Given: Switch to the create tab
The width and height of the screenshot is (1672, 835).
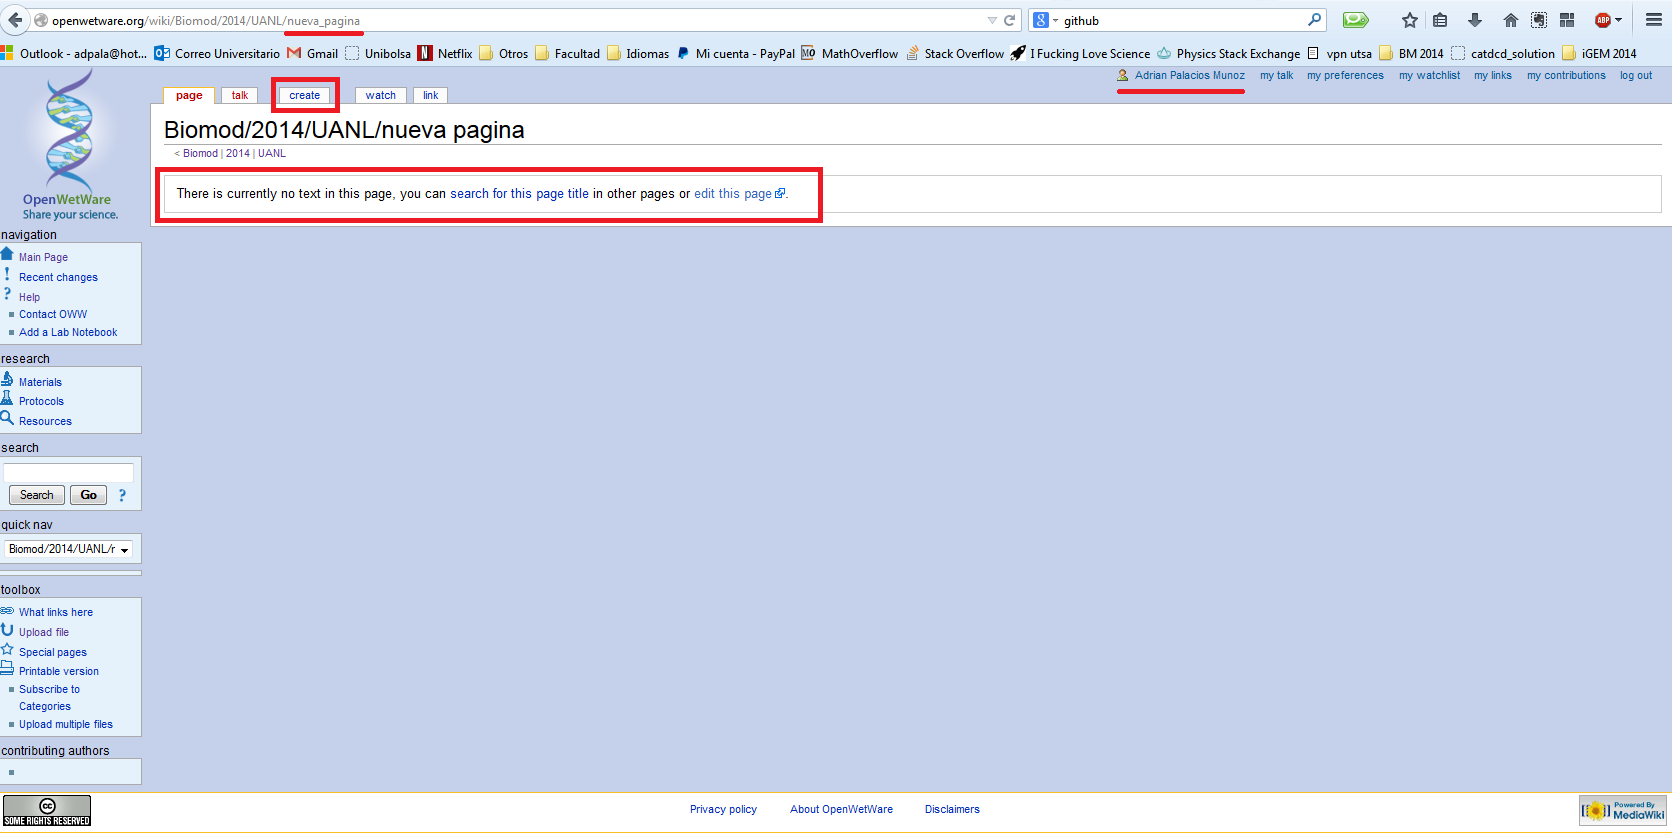Looking at the screenshot, I should [x=304, y=96].
